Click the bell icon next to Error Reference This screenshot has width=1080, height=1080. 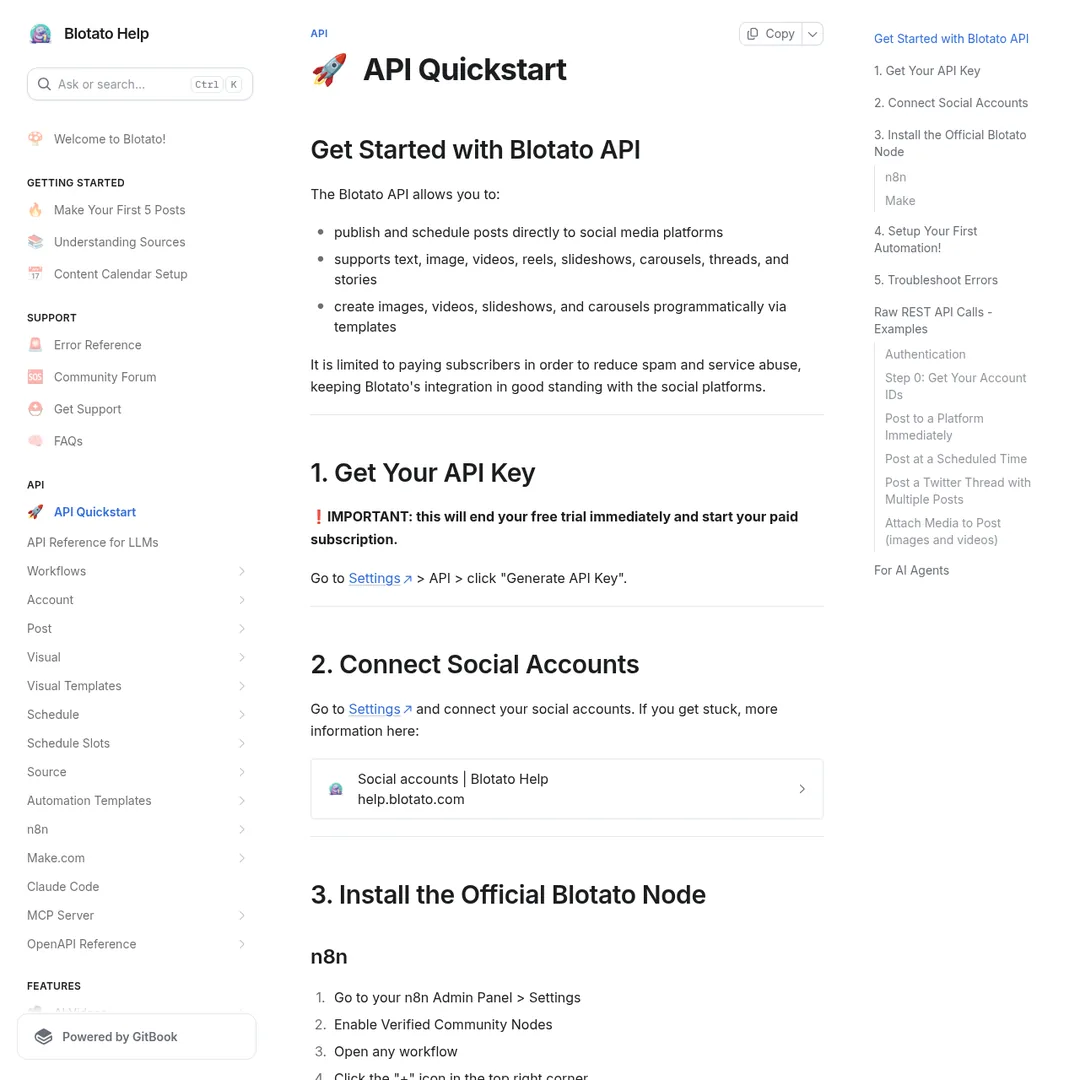[35, 344]
